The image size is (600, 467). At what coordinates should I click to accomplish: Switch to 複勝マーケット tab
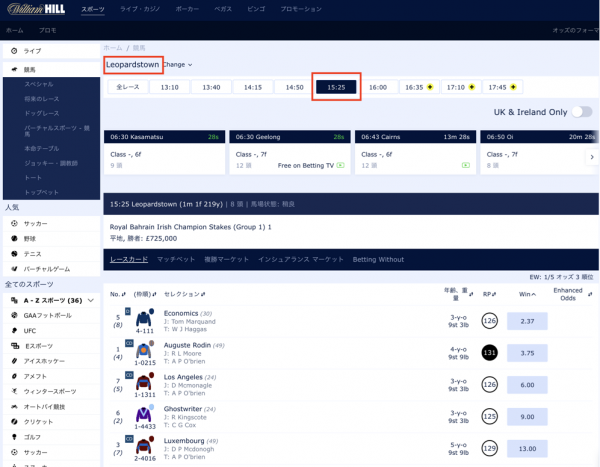[227, 260]
